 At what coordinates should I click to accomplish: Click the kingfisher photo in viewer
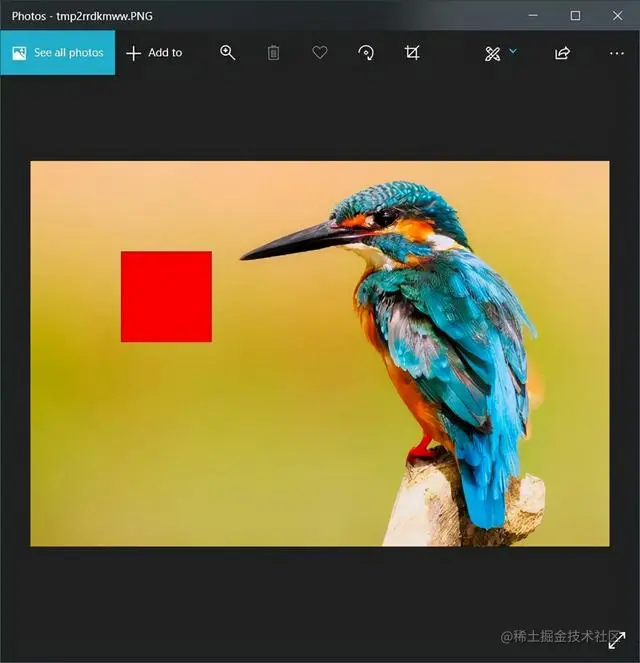(320, 353)
